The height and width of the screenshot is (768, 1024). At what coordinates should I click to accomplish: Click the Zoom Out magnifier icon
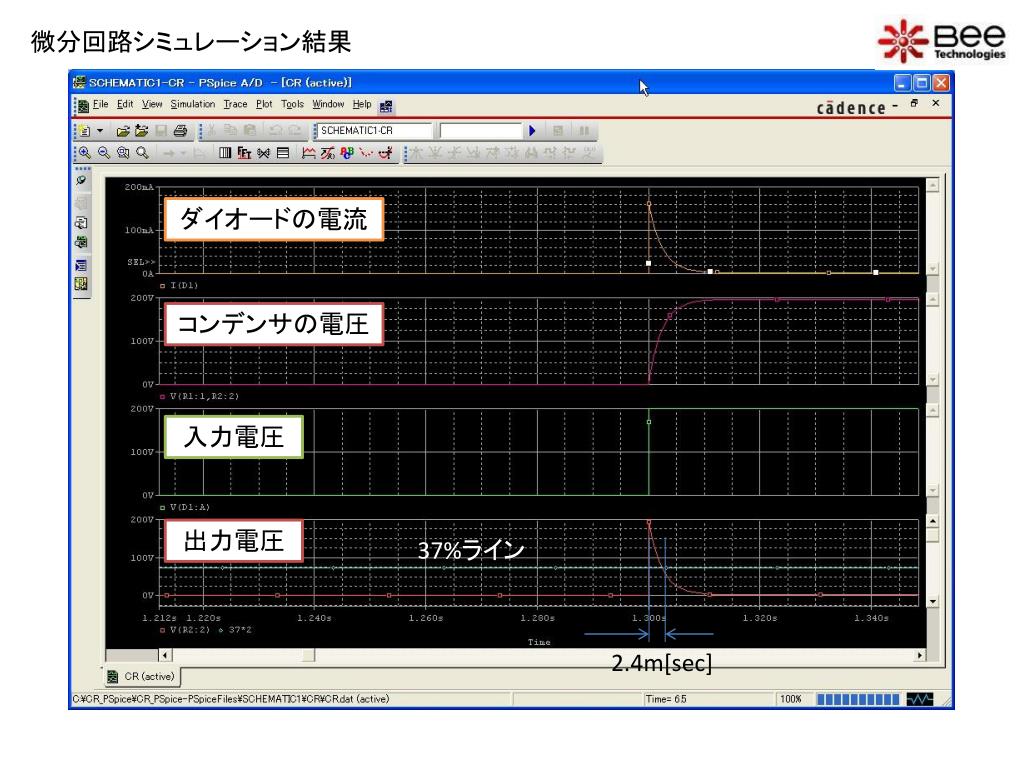tap(104, 153)
